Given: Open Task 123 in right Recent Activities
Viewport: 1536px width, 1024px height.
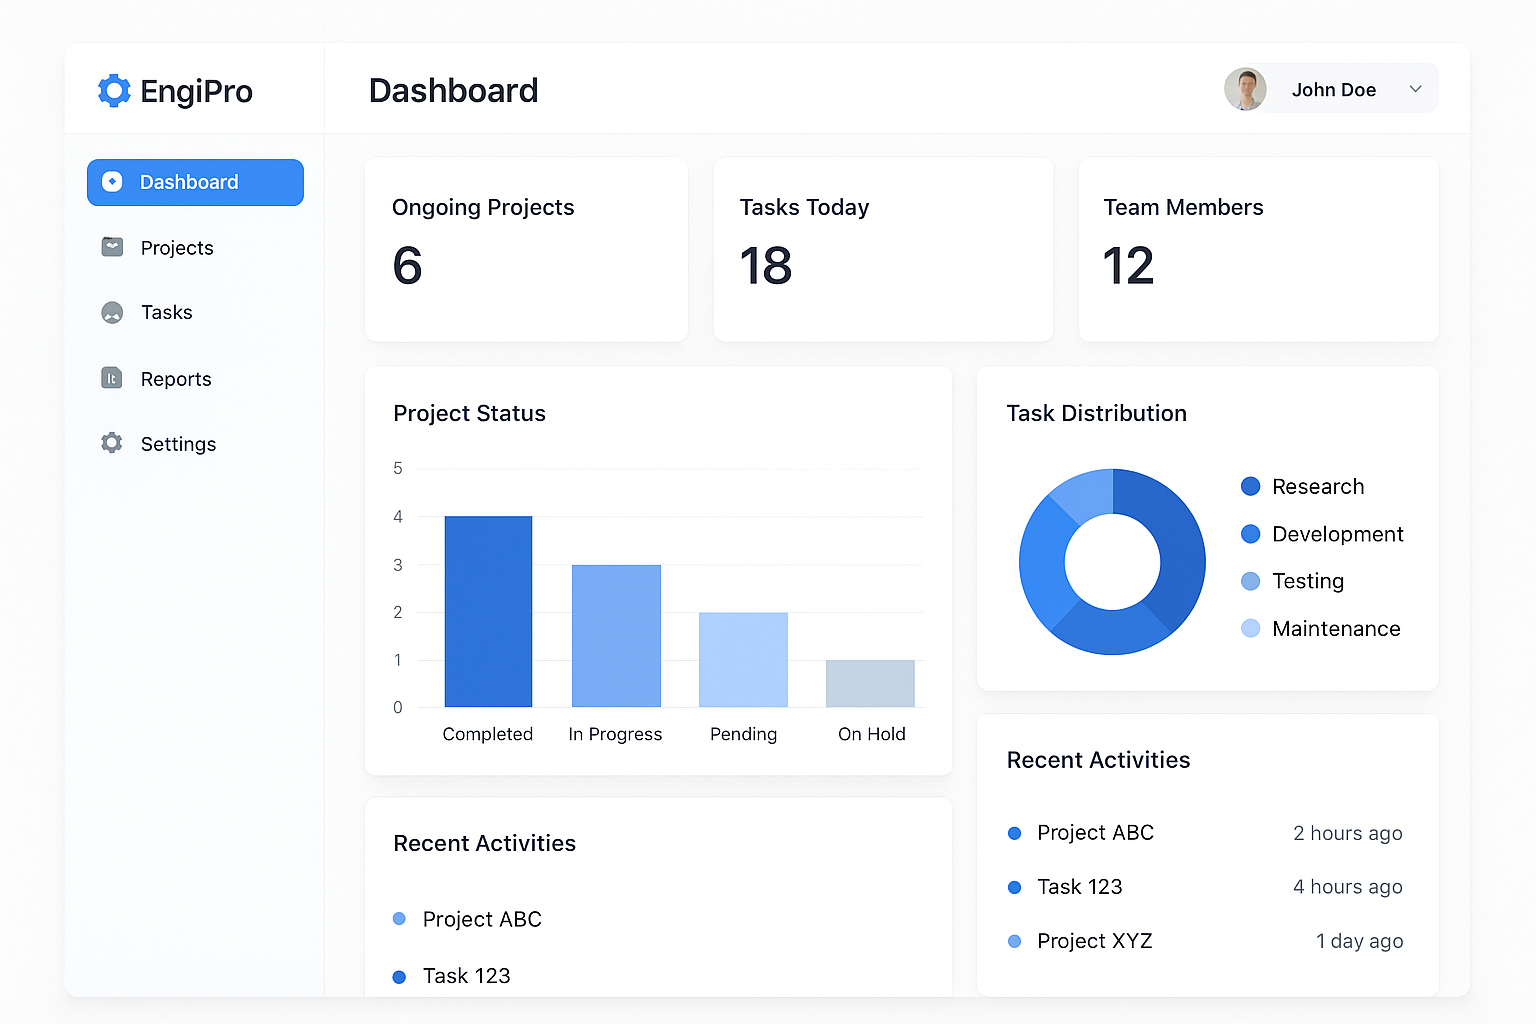Looking at the screenshot, I should [x=1079, y=887].
